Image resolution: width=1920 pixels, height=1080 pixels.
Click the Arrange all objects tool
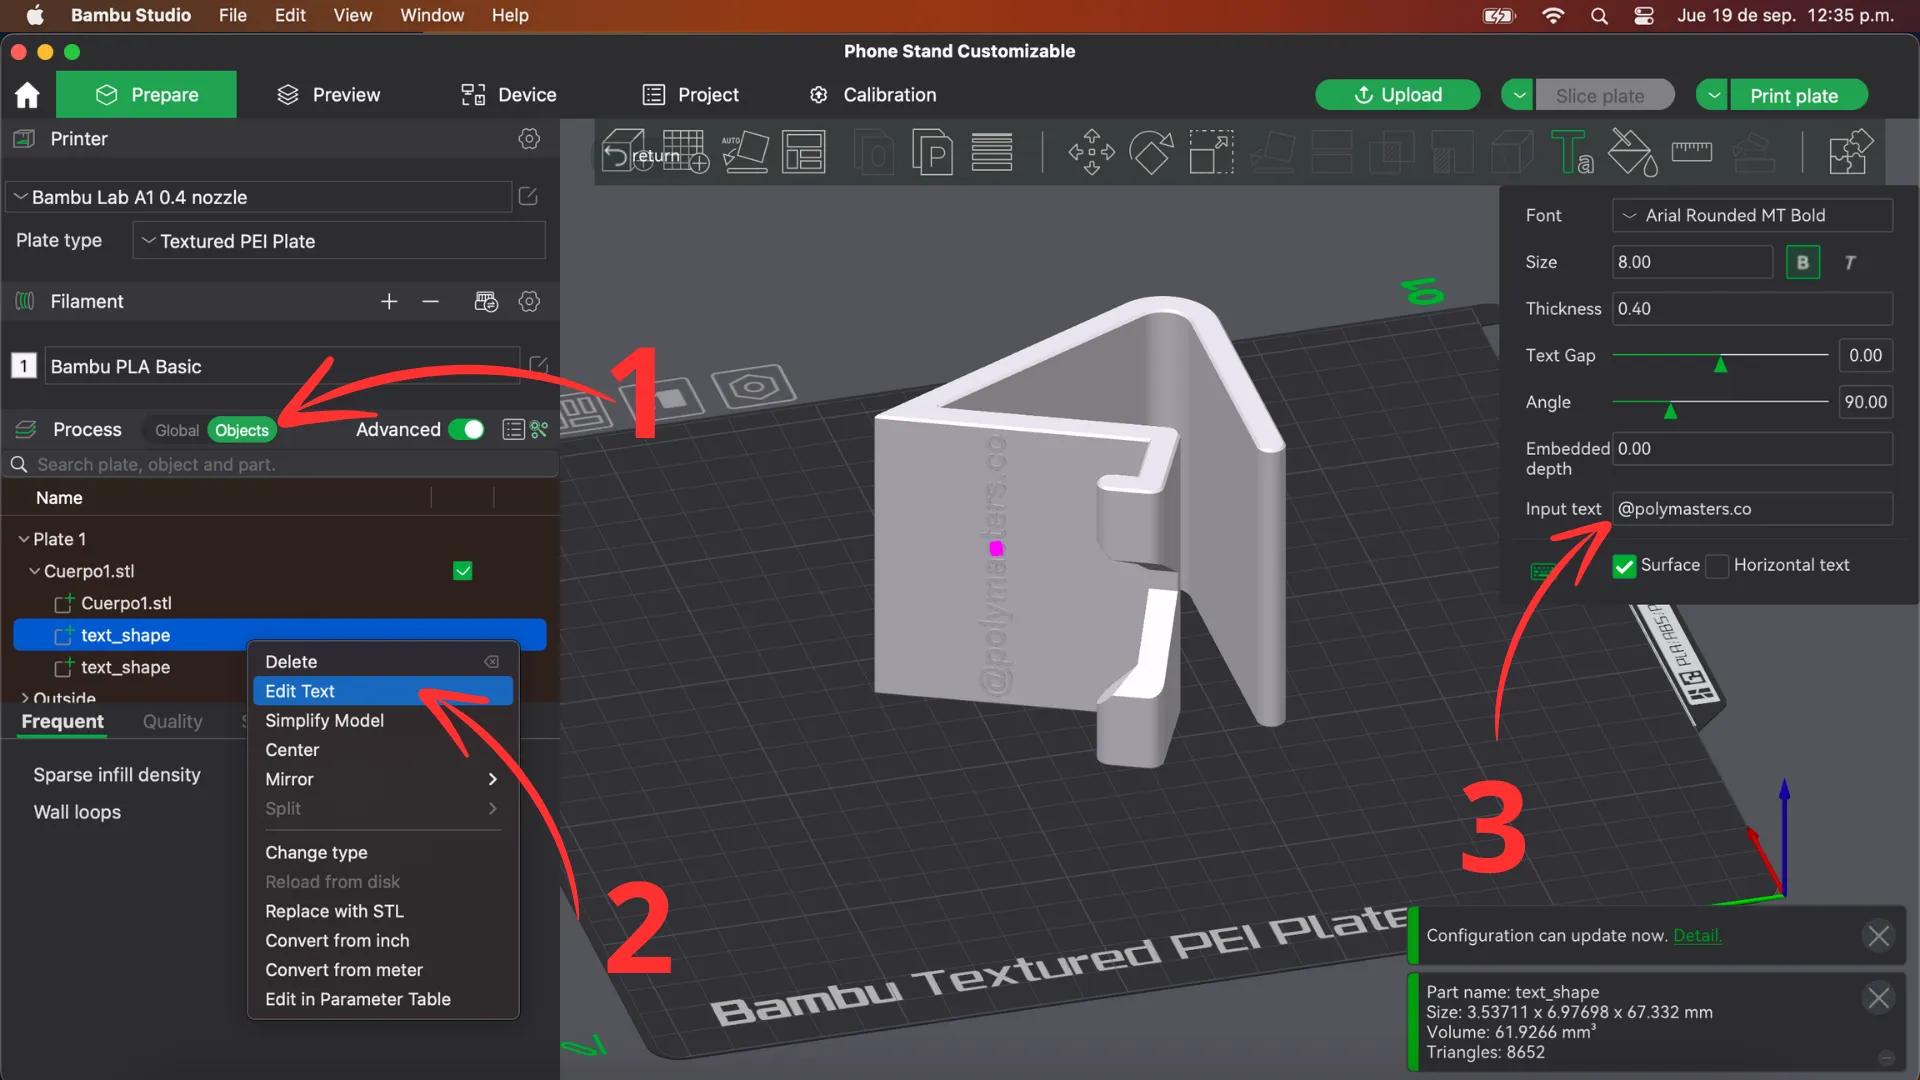point(804,152)
